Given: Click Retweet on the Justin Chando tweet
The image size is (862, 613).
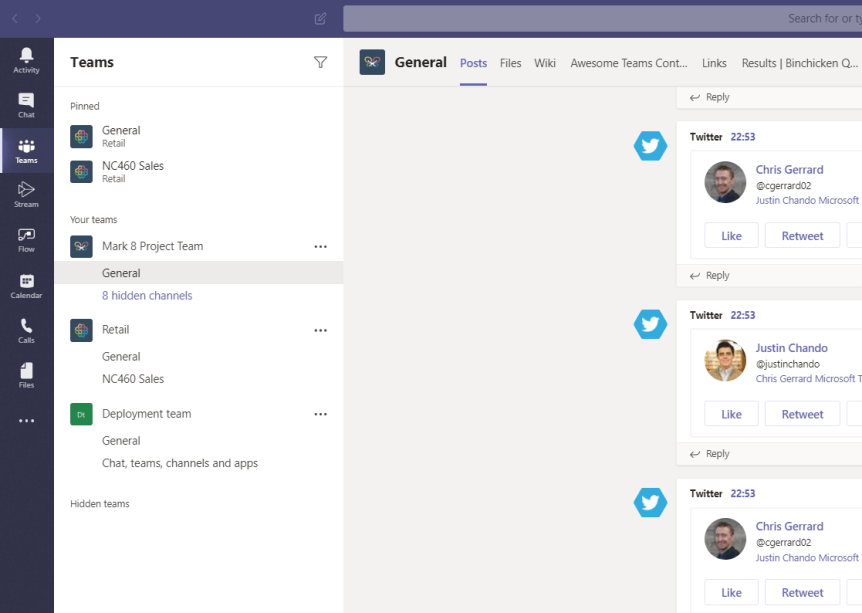Looking at the screenshot, I should click(802, 414).
